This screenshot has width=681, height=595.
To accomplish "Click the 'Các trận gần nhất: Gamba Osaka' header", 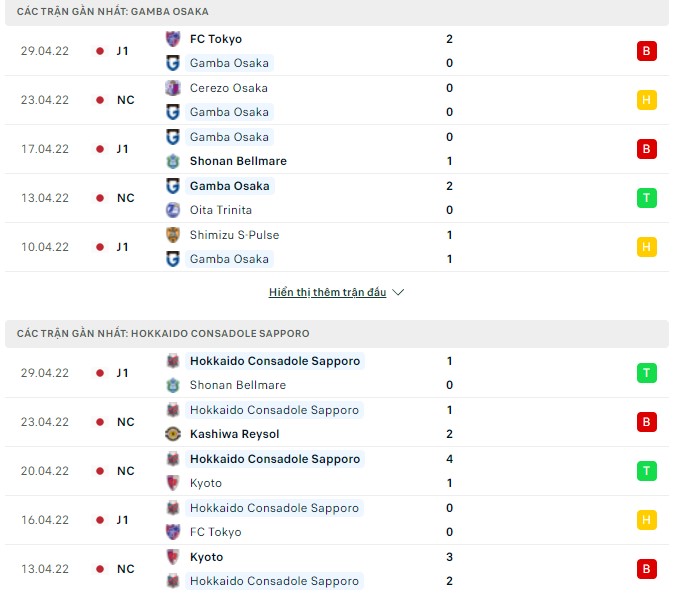I will point(112,11).
